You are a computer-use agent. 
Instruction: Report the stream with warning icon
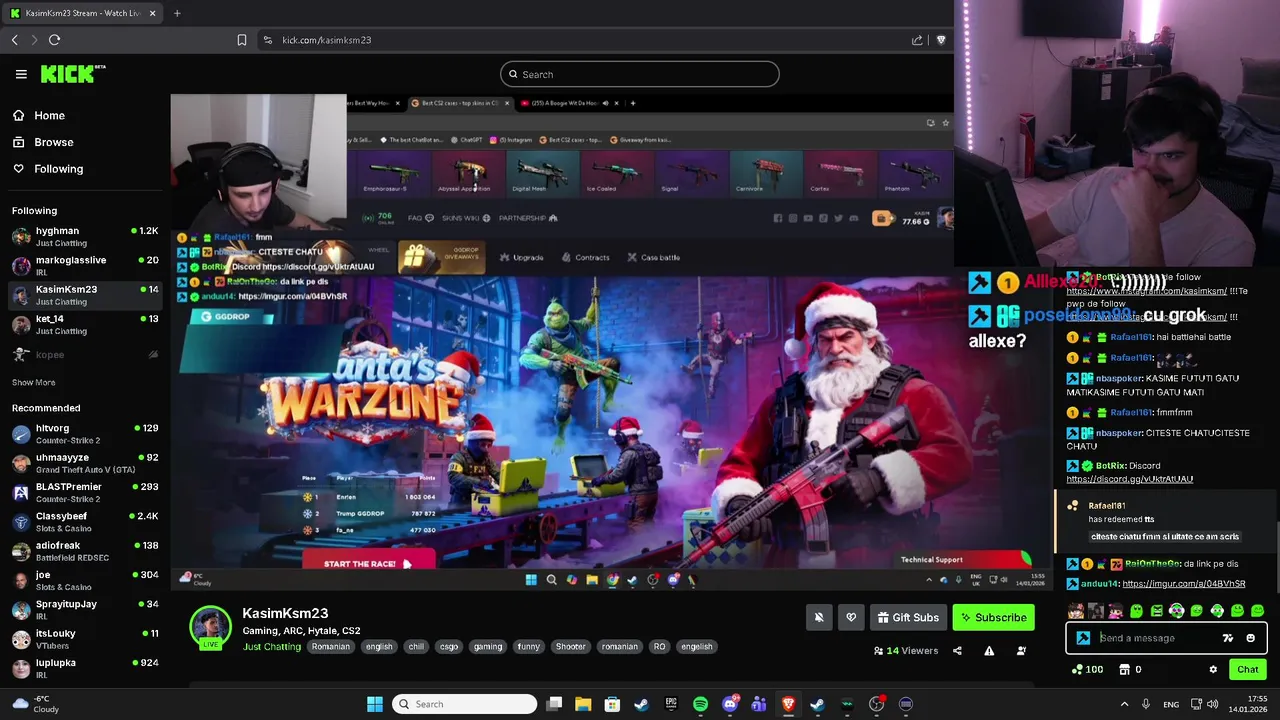pos(989,651)
